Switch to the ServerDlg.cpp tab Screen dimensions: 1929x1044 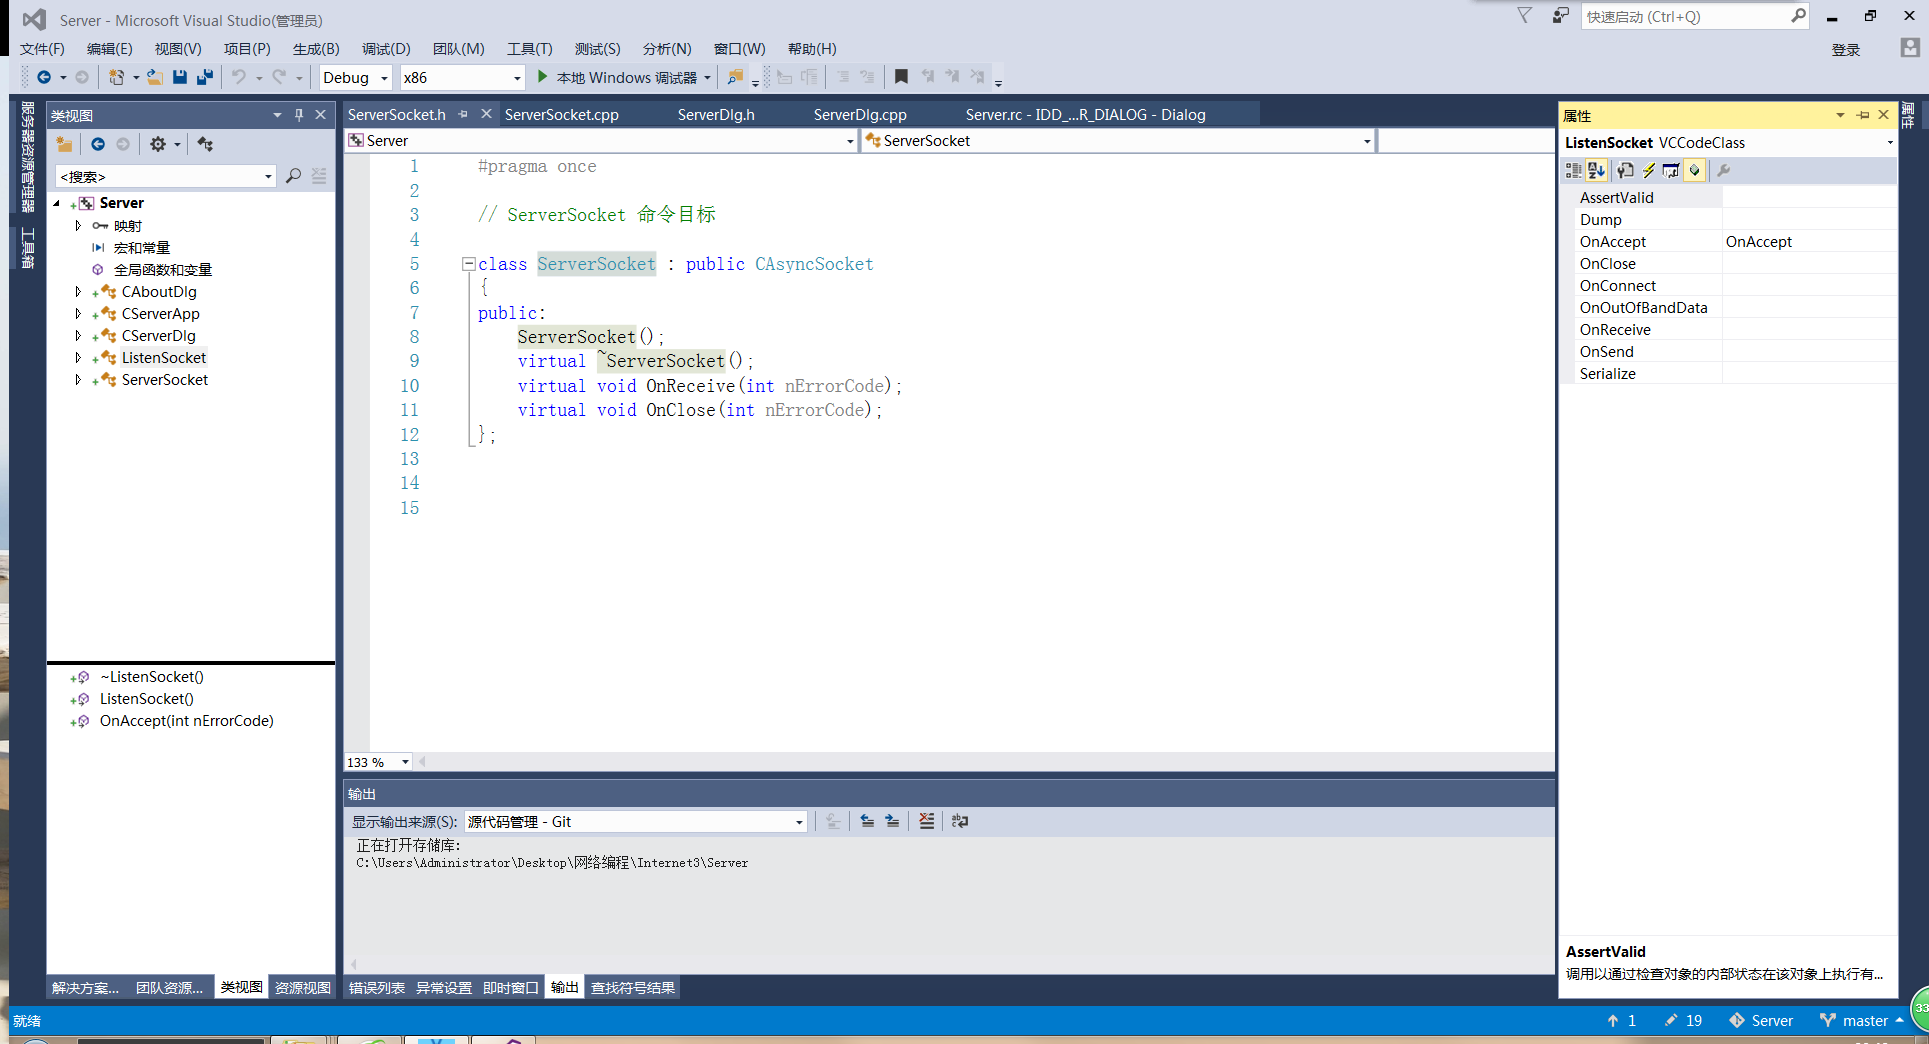pos(860,114)
